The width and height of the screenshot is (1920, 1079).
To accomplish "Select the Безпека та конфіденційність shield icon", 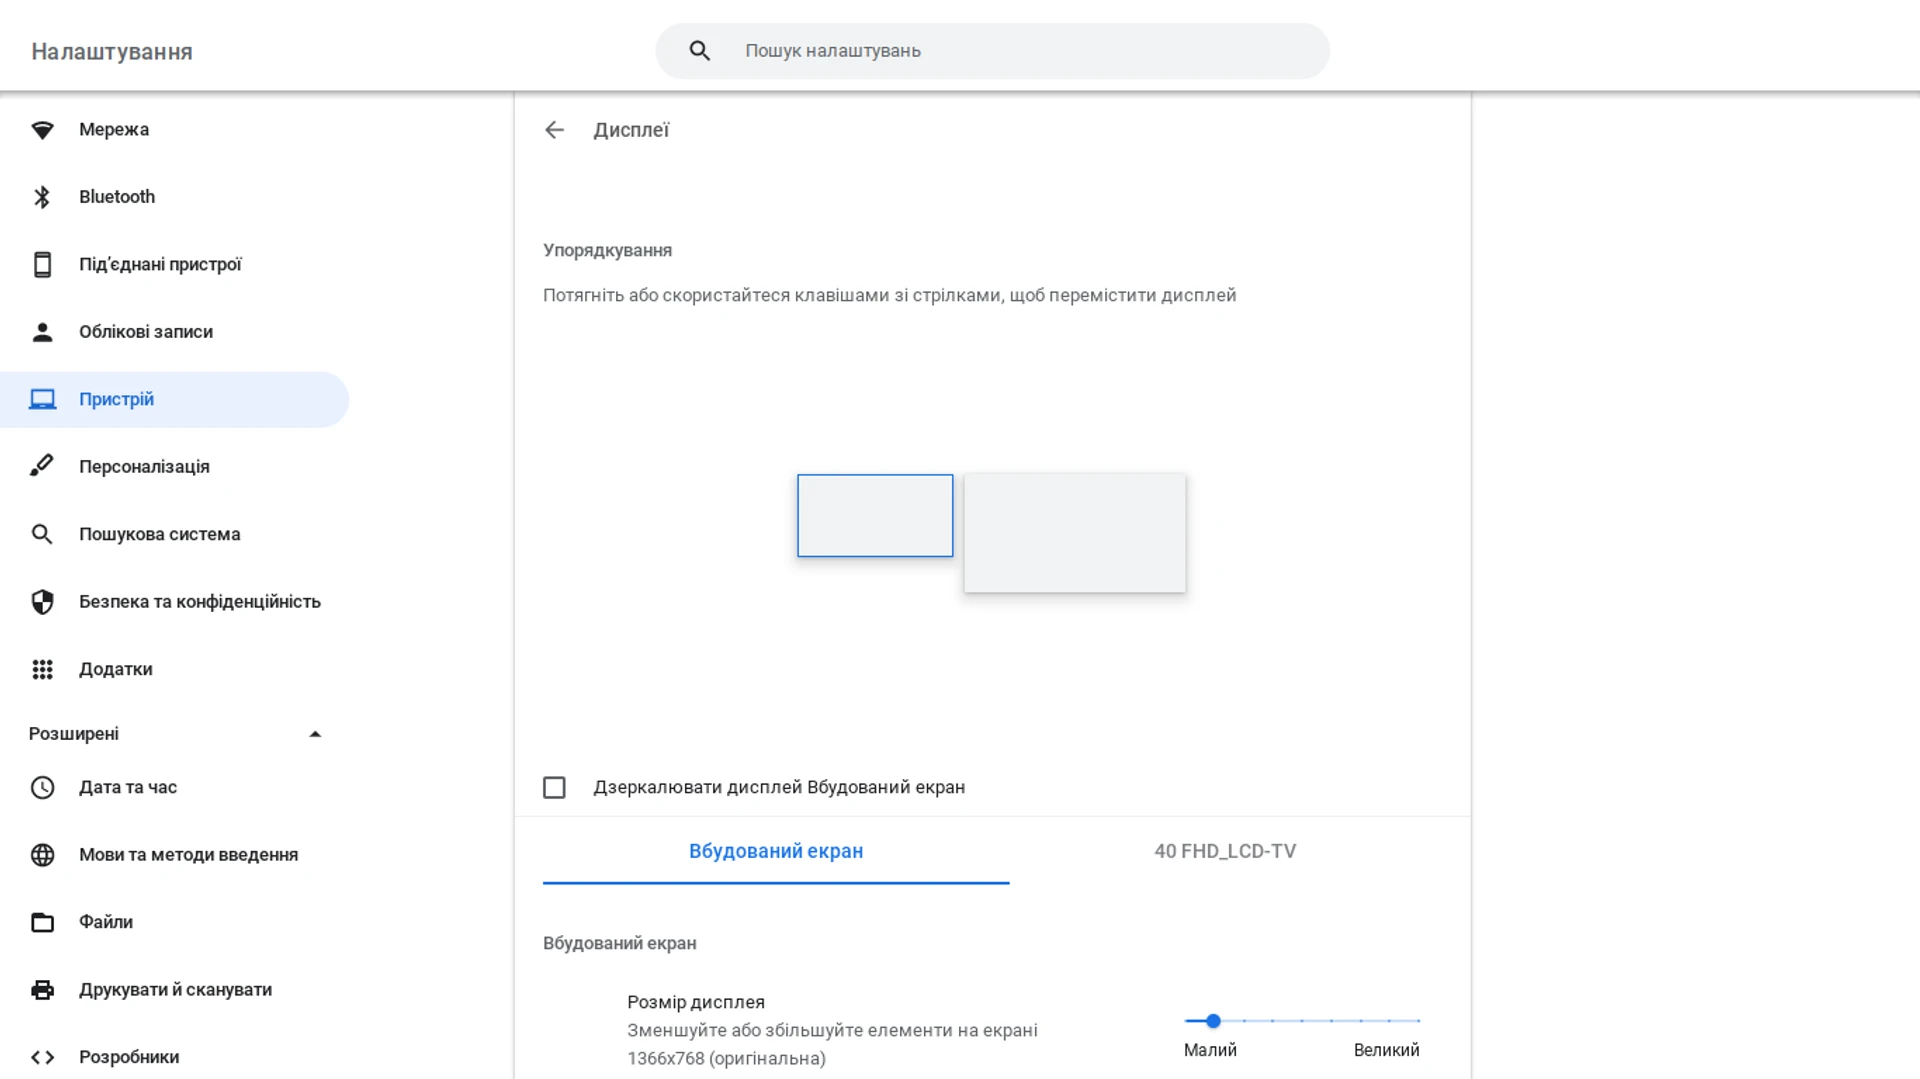I will coord(42,601).
